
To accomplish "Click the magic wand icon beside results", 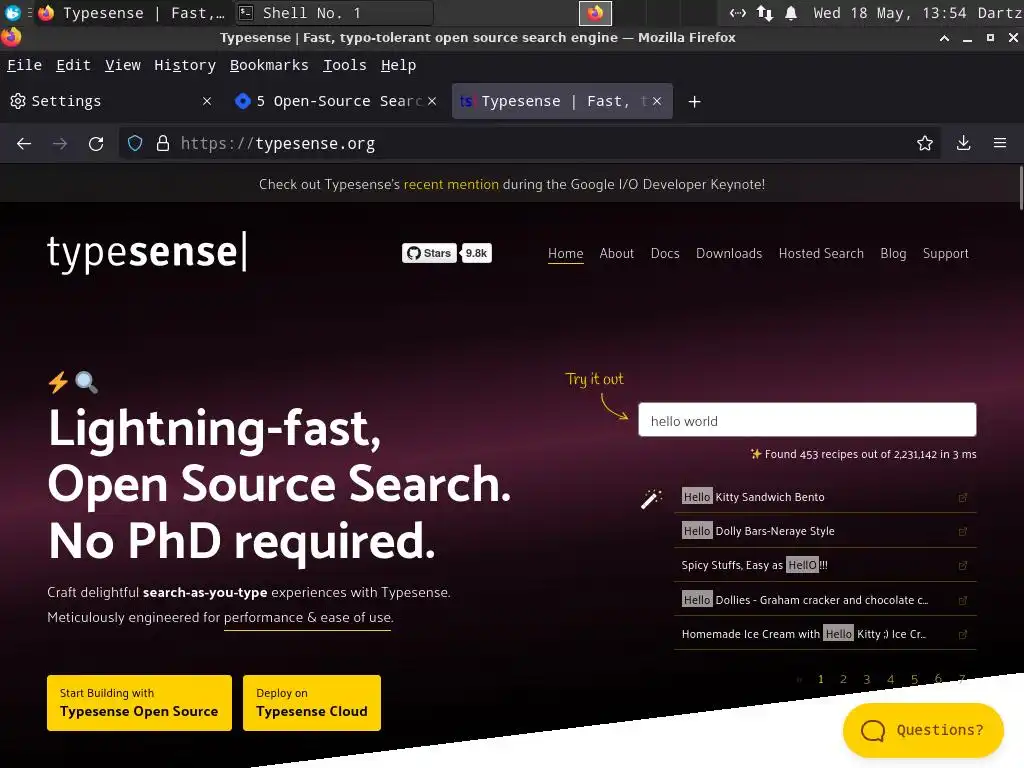I will tap(651, 499).
